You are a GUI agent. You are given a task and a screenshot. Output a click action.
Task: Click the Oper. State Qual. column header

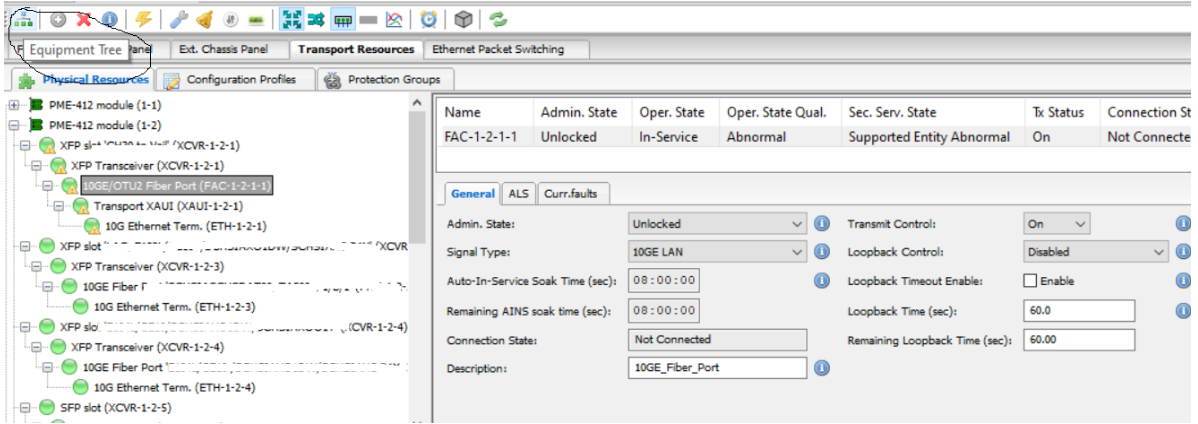[777, 112]
